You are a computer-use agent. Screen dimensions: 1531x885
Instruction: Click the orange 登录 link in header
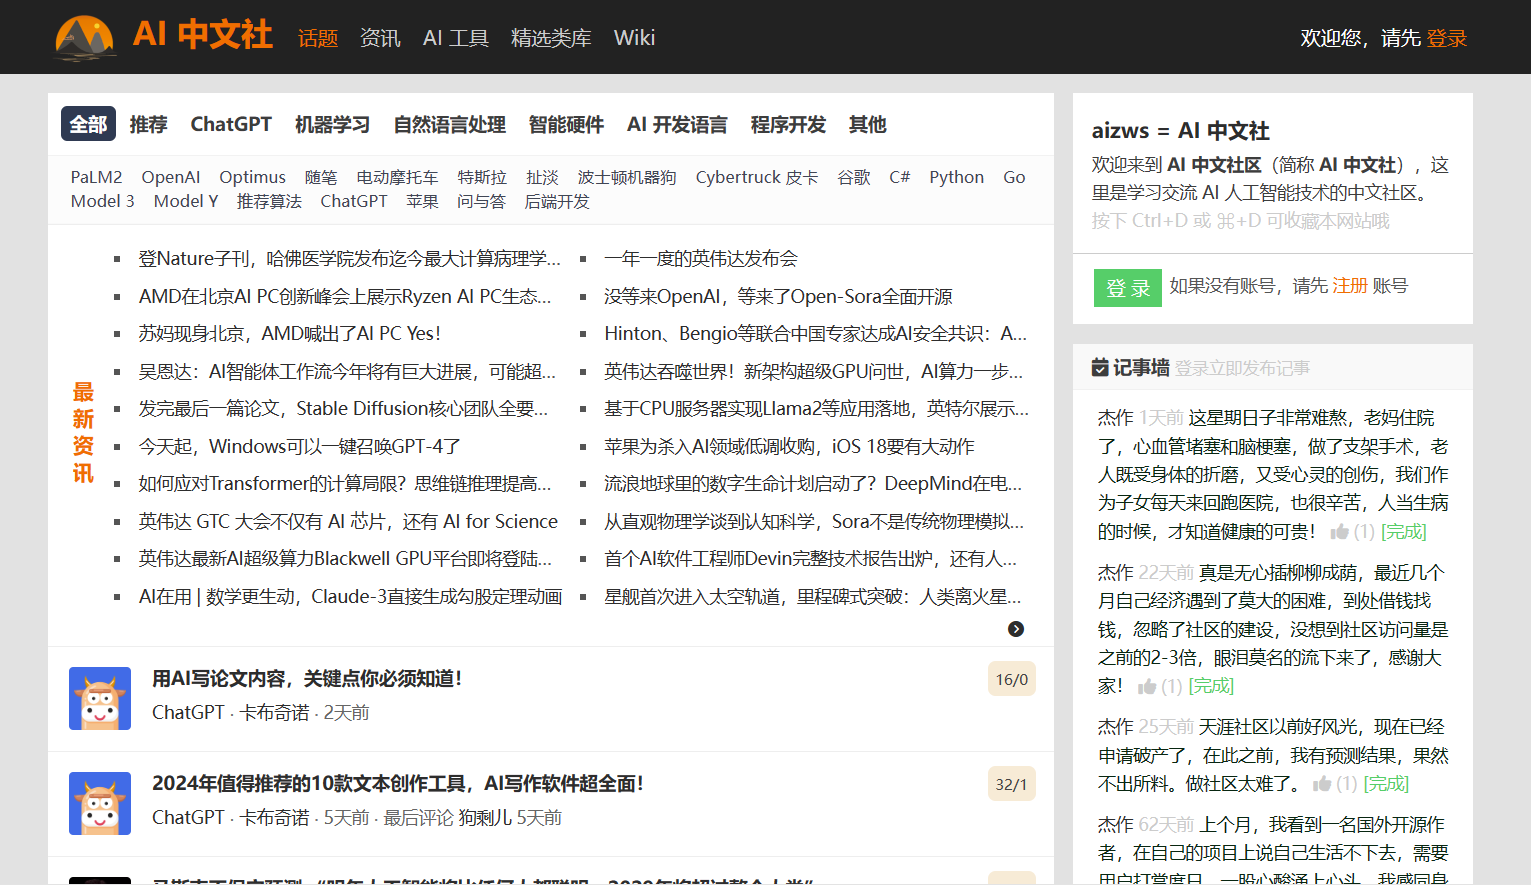point(1446,38)
